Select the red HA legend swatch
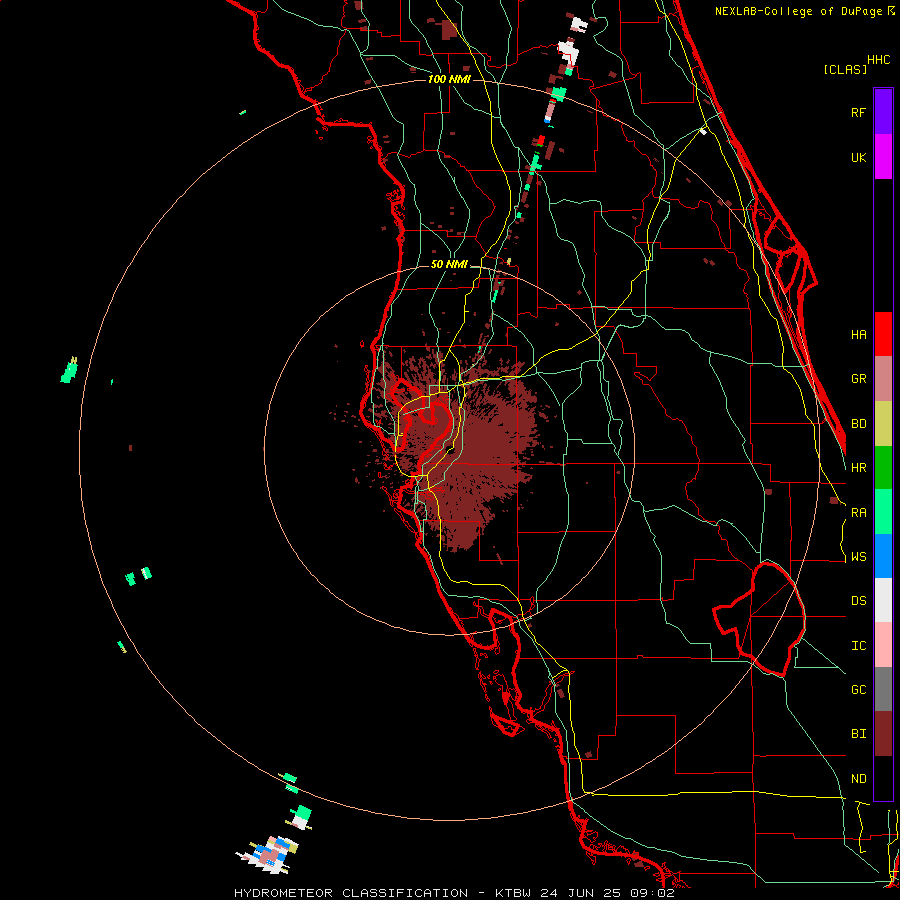The height and width of the screenshot is (900, 900). [x=883, y=334]
